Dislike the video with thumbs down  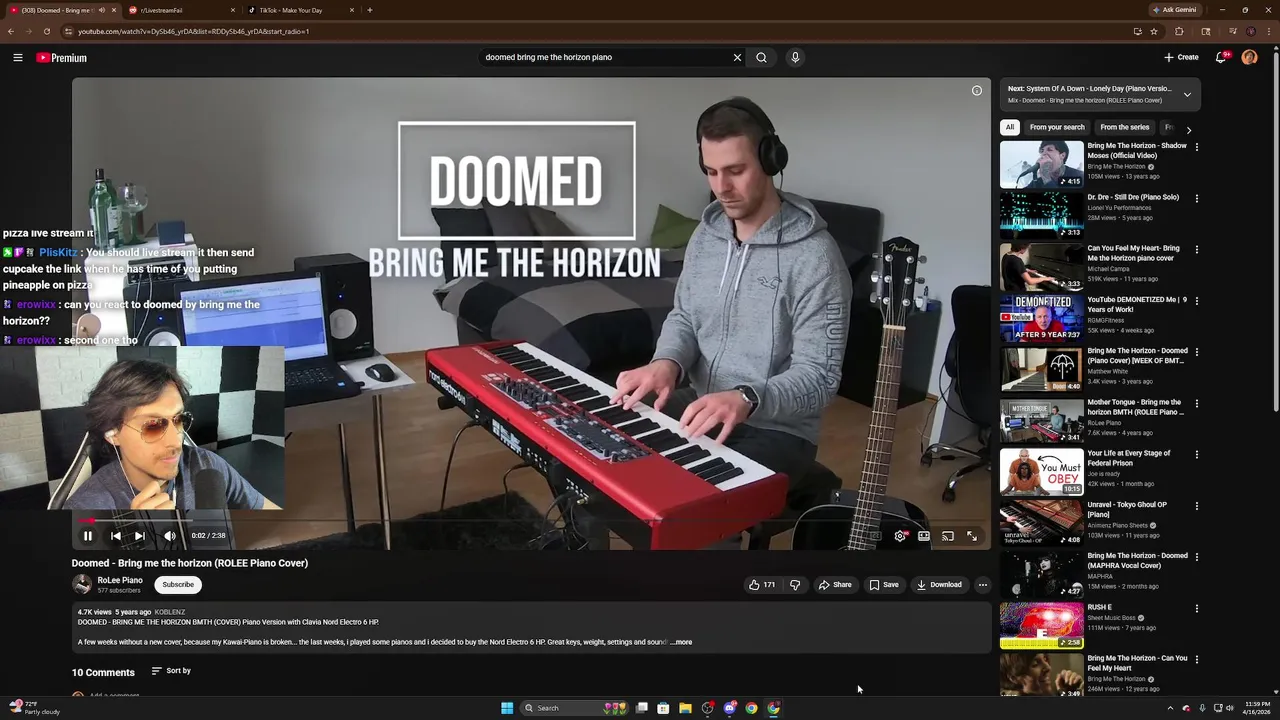coord(795,585)
